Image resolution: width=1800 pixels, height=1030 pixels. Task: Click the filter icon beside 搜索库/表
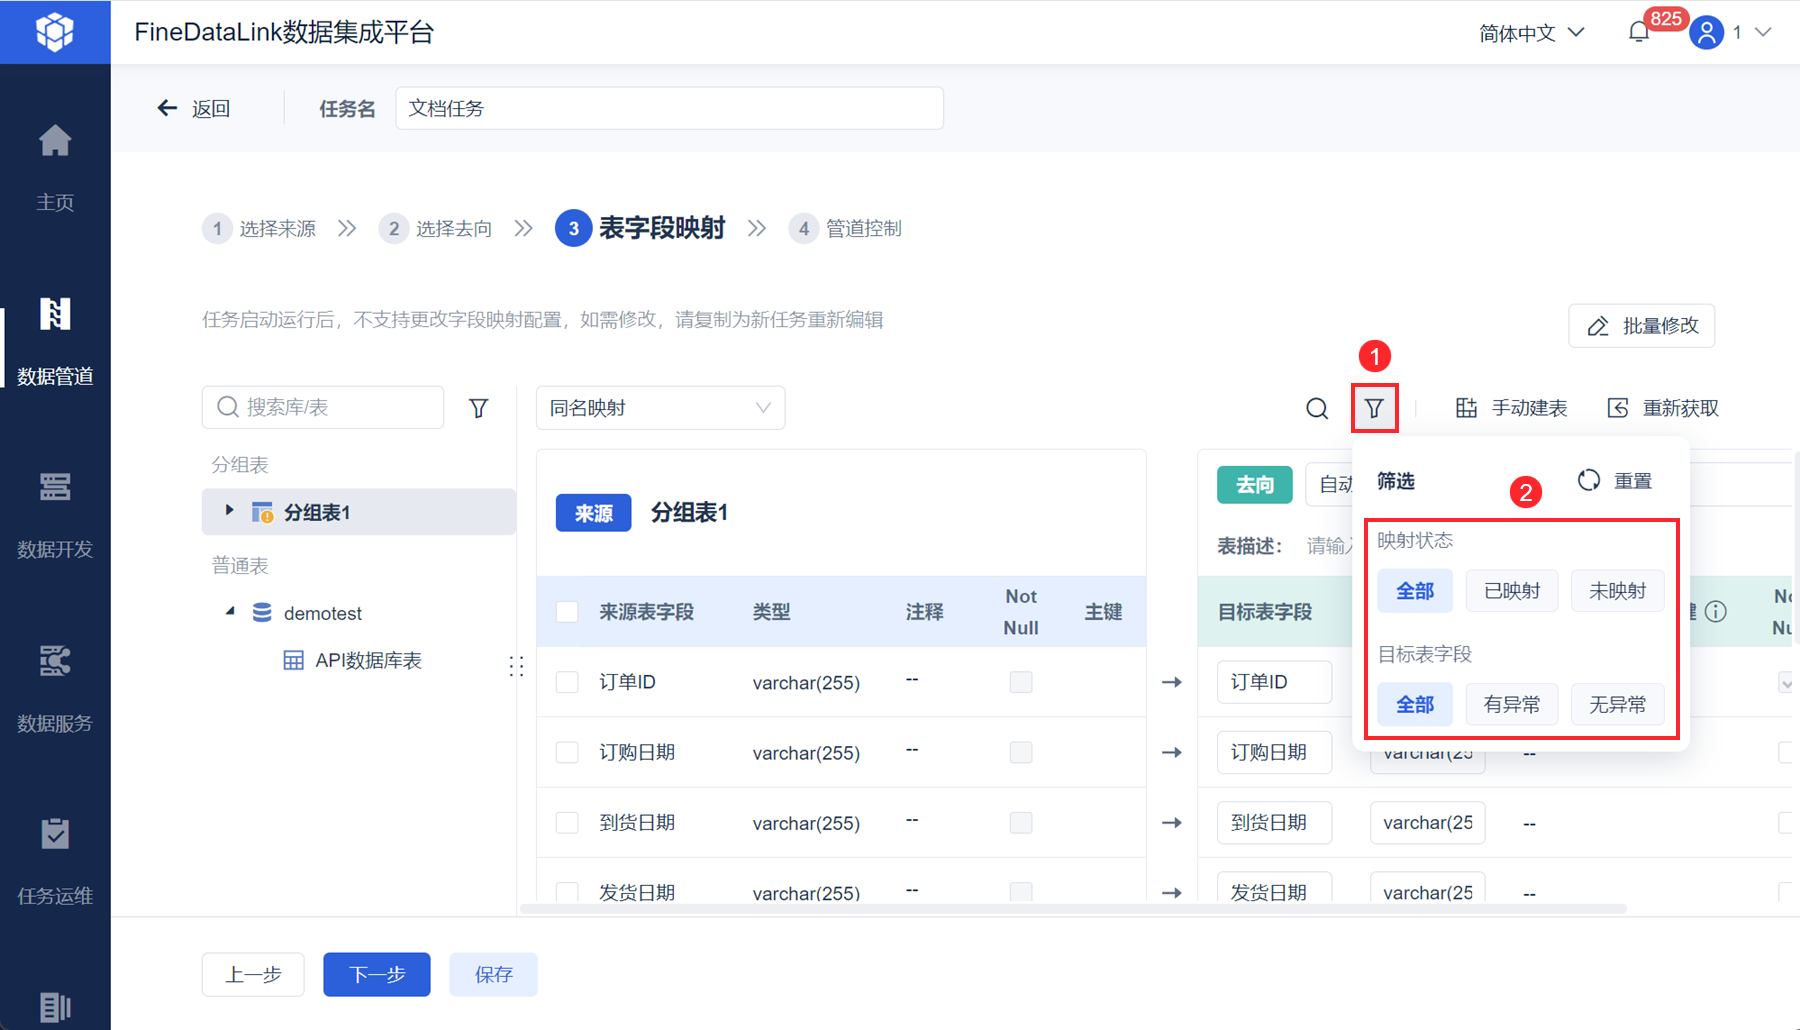tap(479, 408)
